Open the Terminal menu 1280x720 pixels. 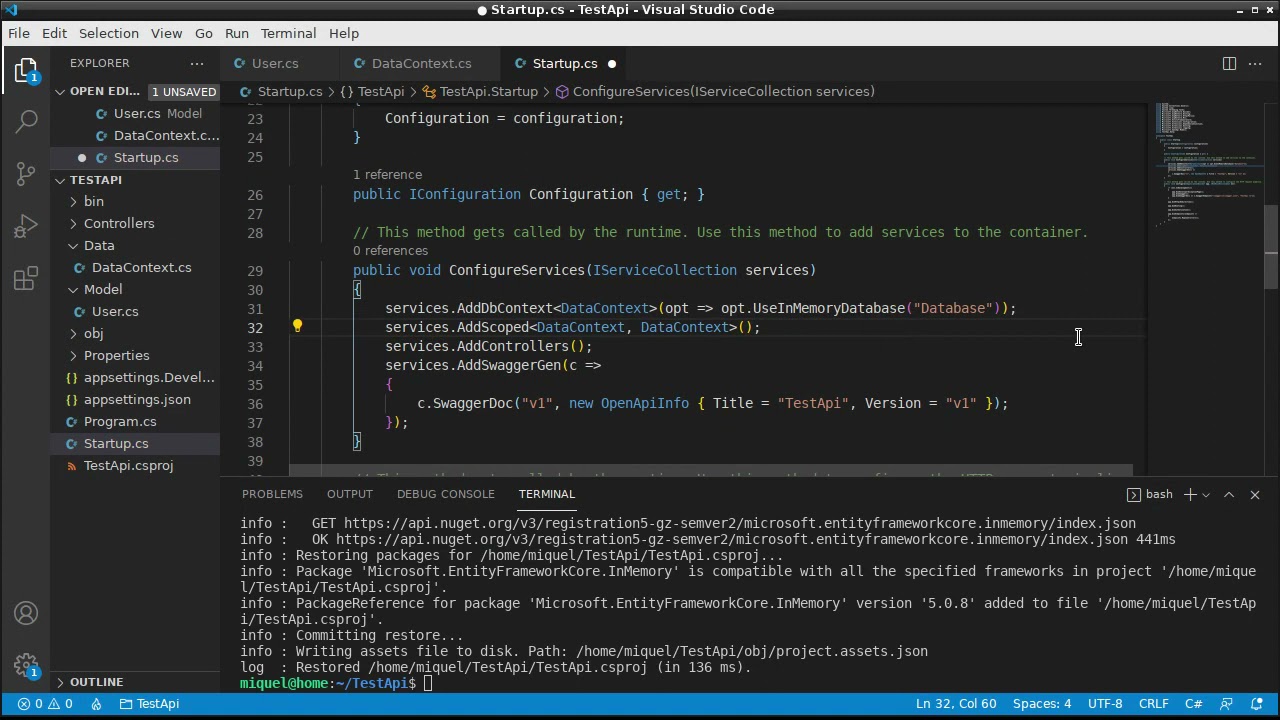pos(288,33)
